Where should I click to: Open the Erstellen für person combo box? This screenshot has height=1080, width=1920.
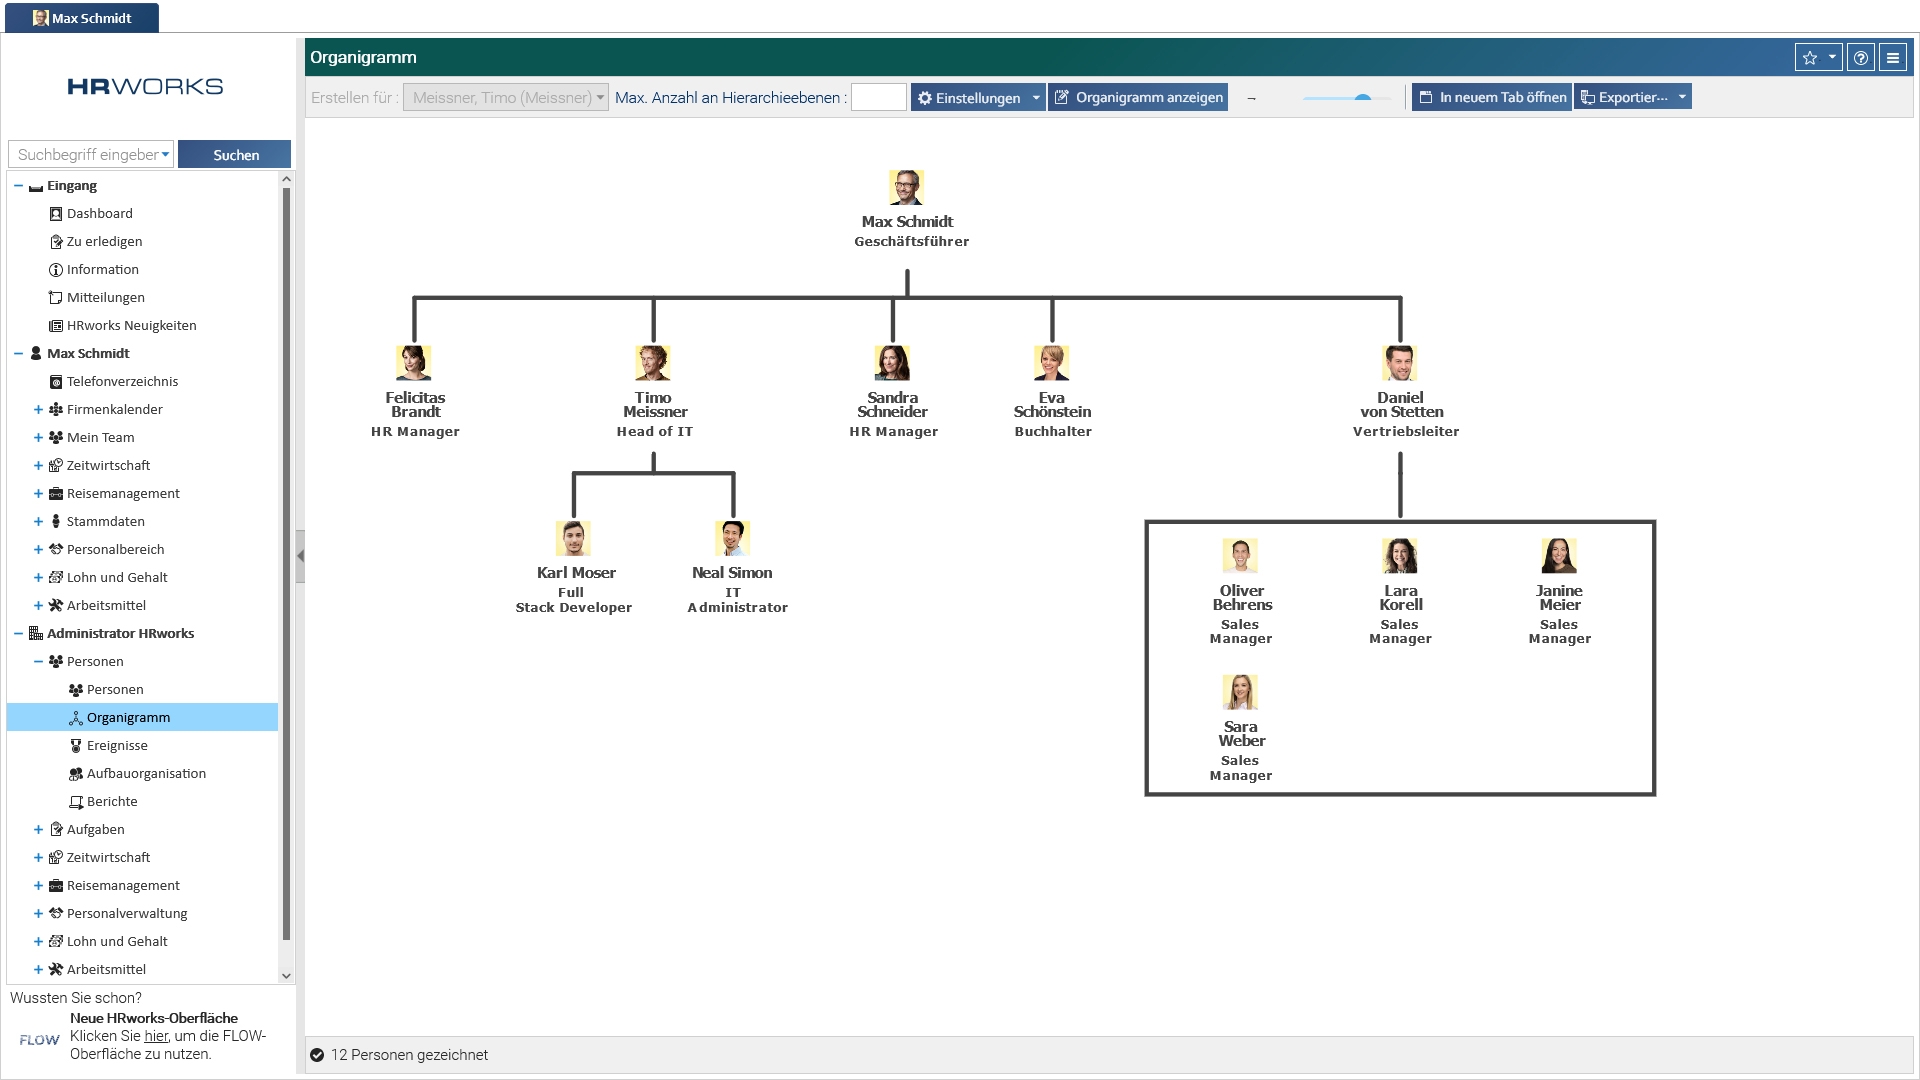[x=506, y=97]
